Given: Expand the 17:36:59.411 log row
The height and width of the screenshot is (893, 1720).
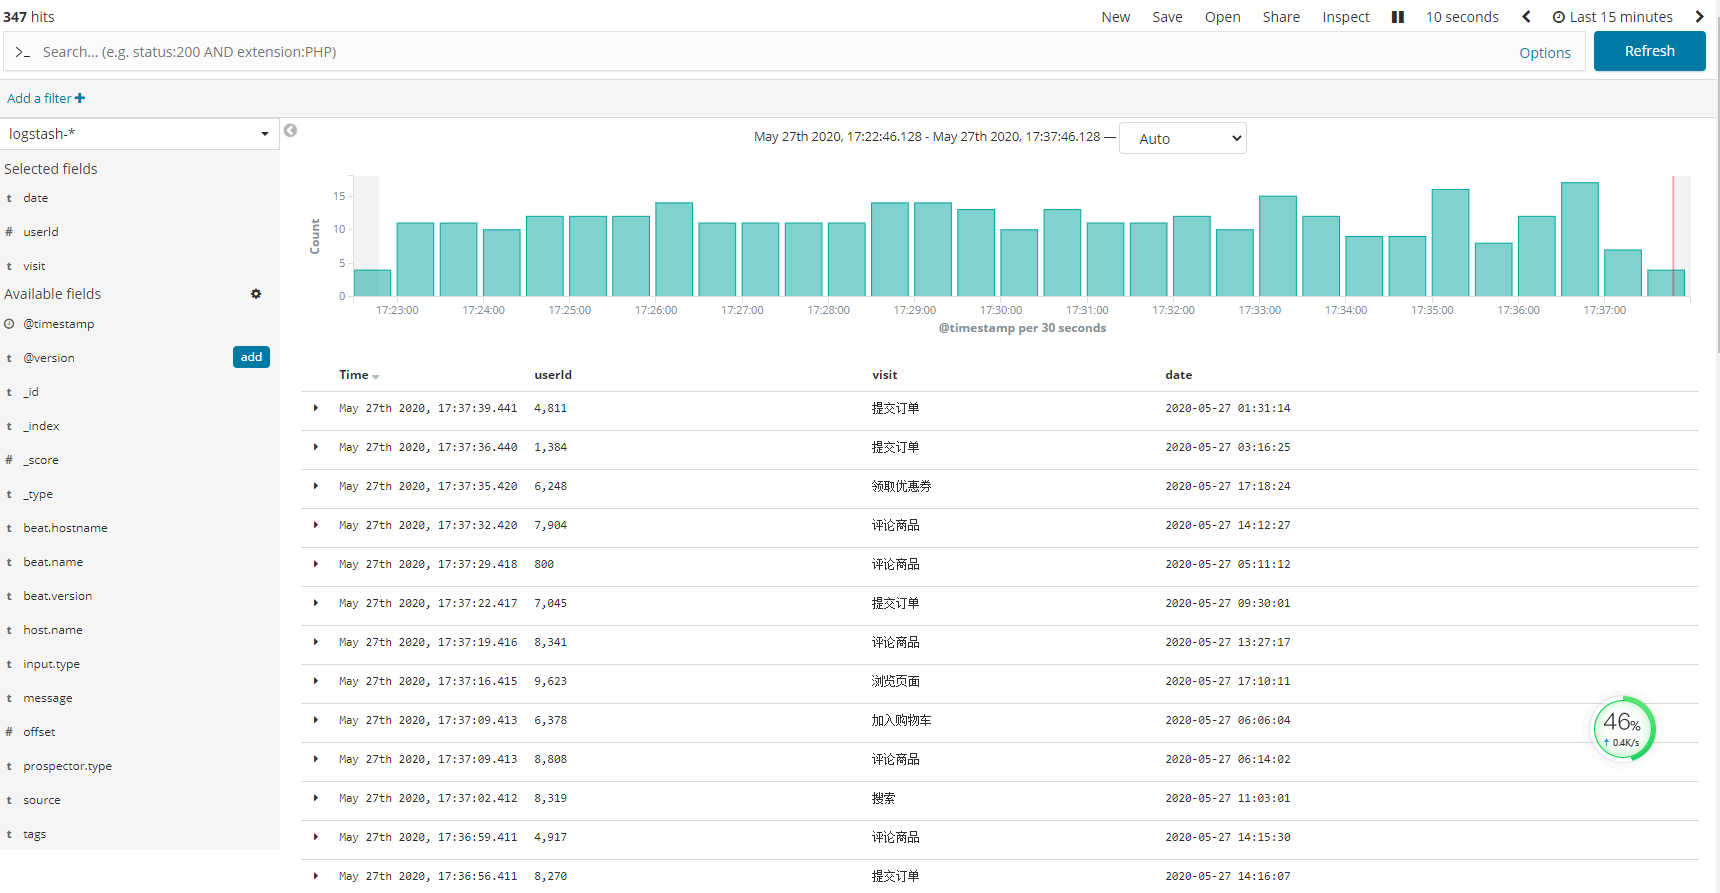Looking at the screenshot, I should (x=315, y=837).
